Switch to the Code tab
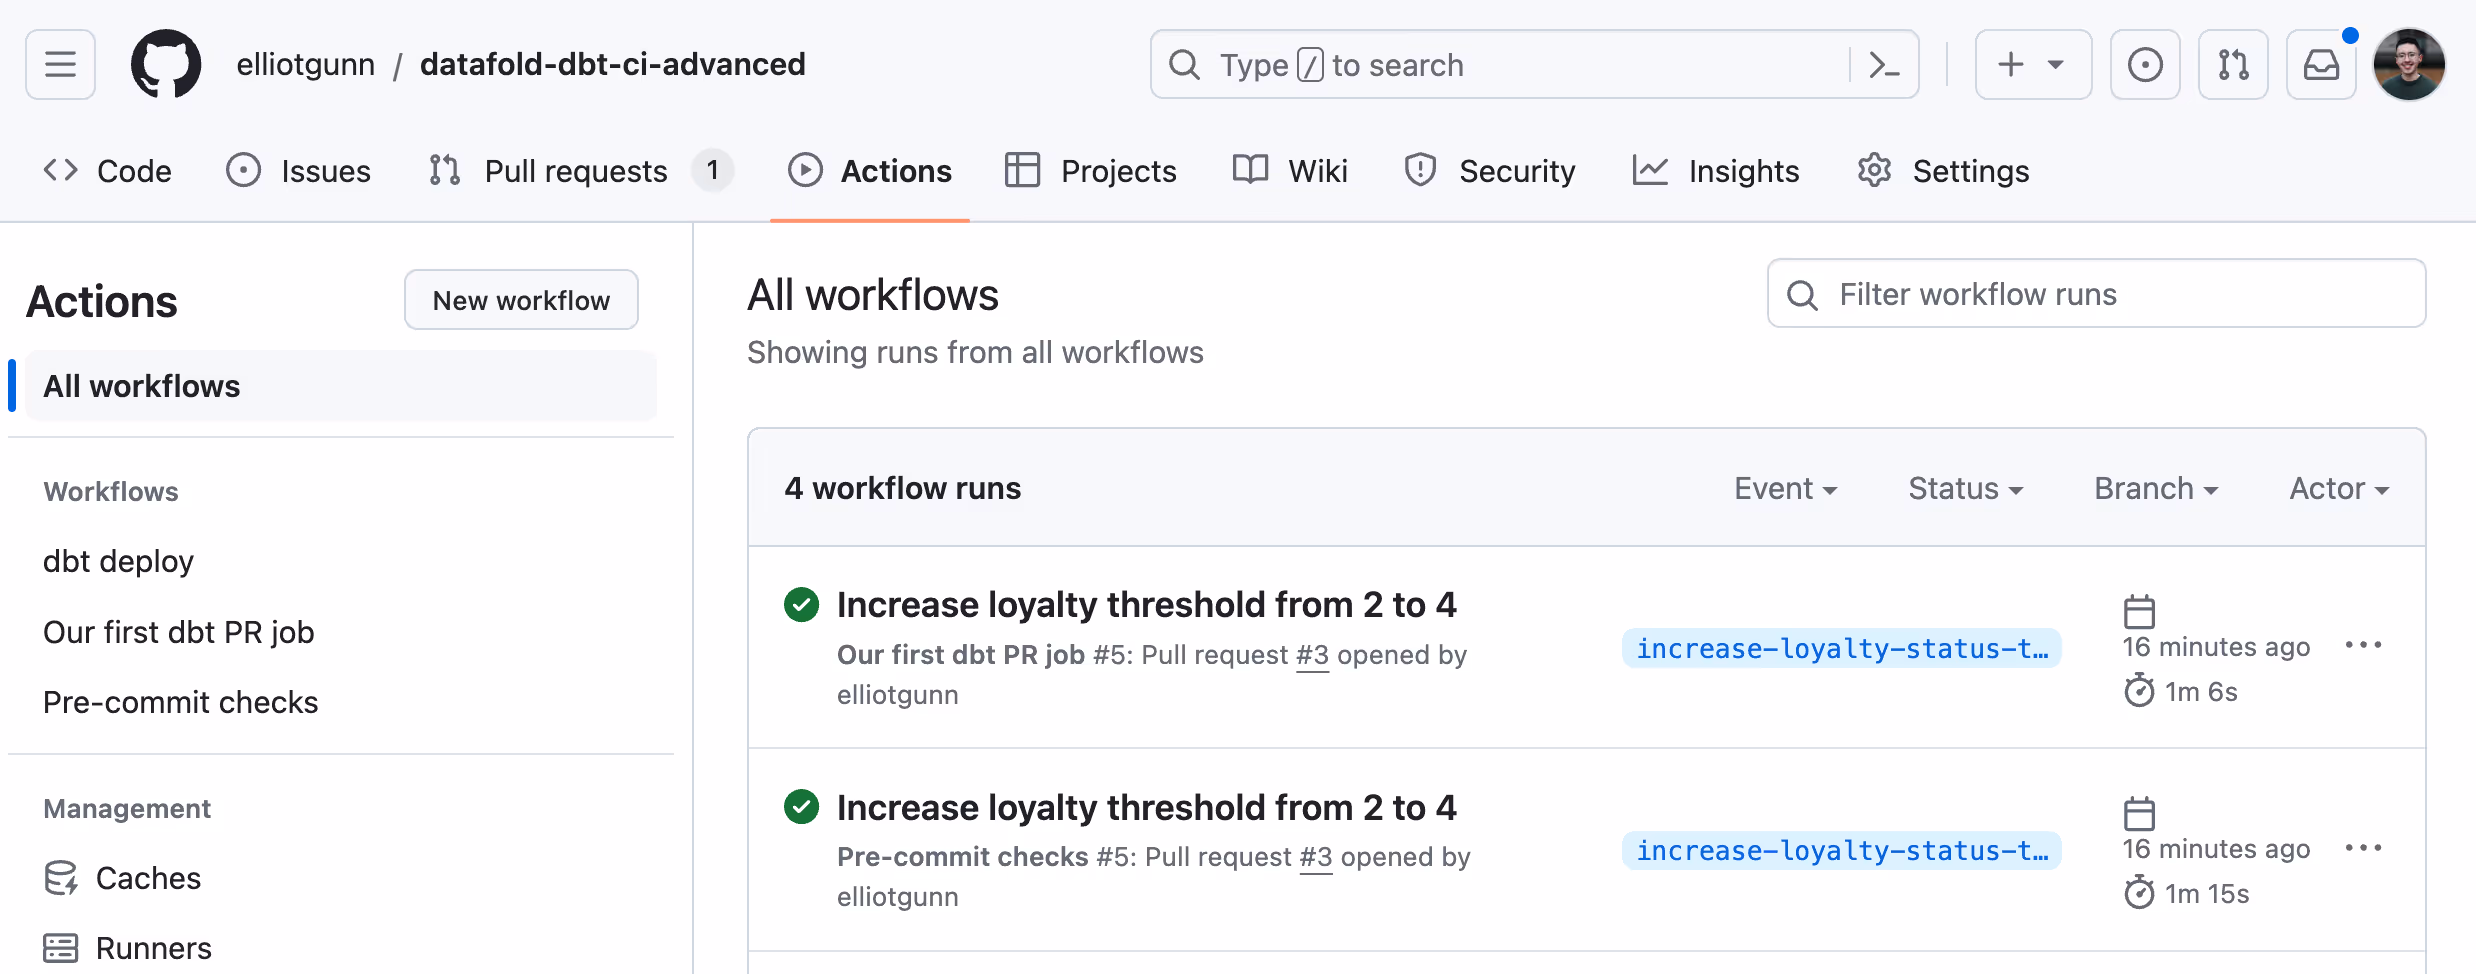 (107, 171)
